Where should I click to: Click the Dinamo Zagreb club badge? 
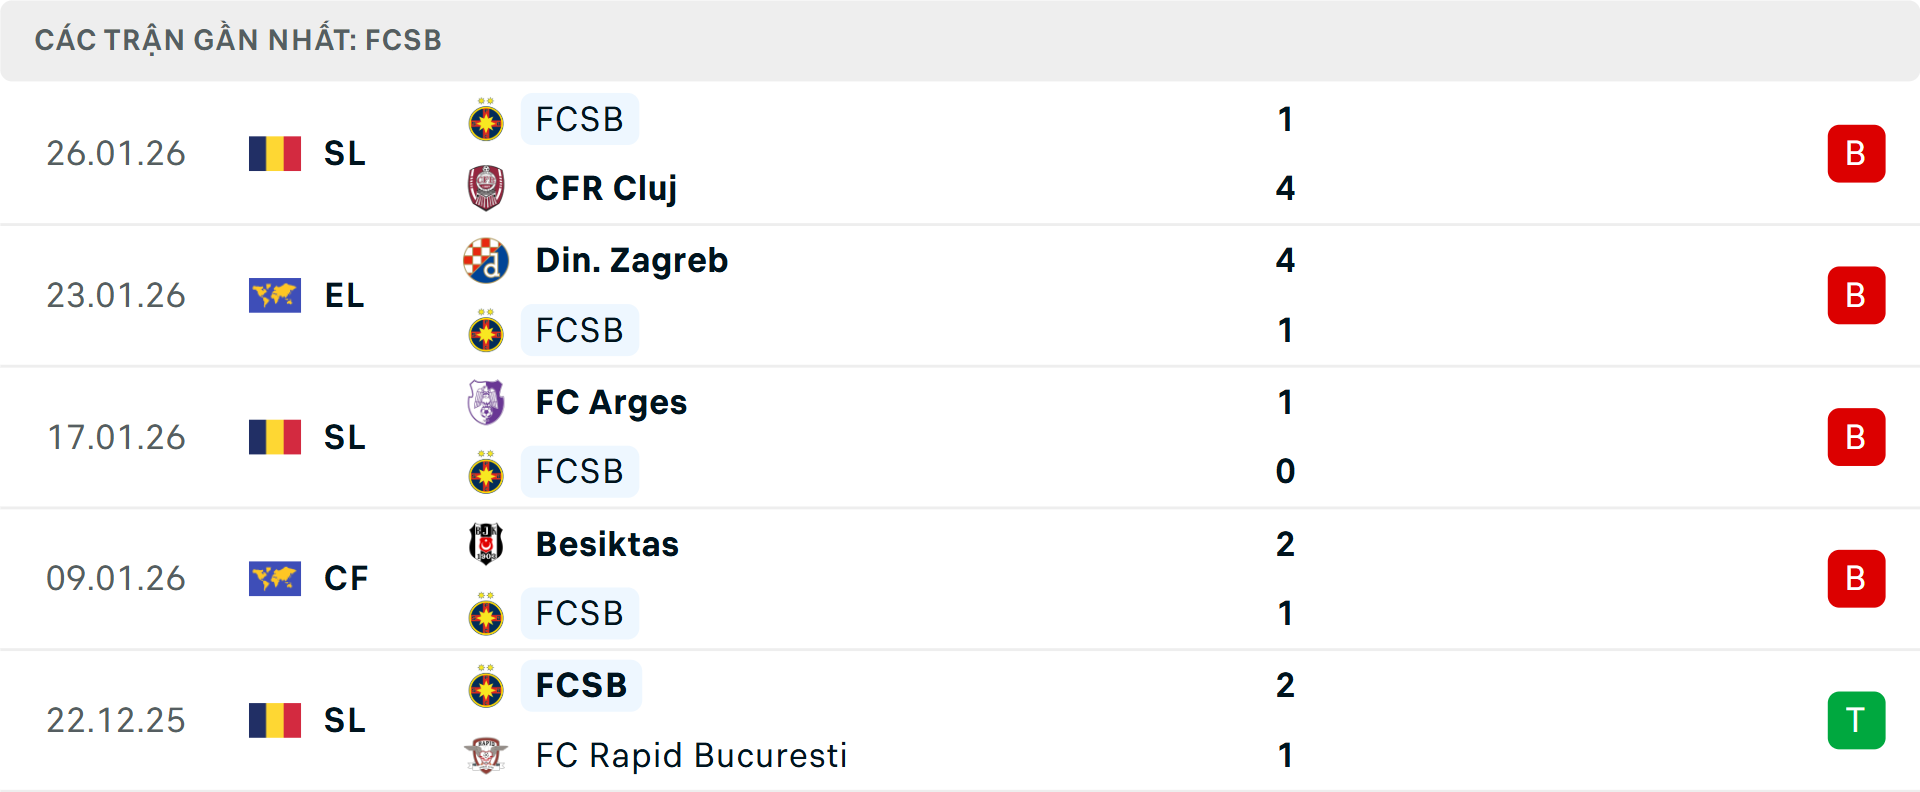pyautogui.click(x=486, y=260)
